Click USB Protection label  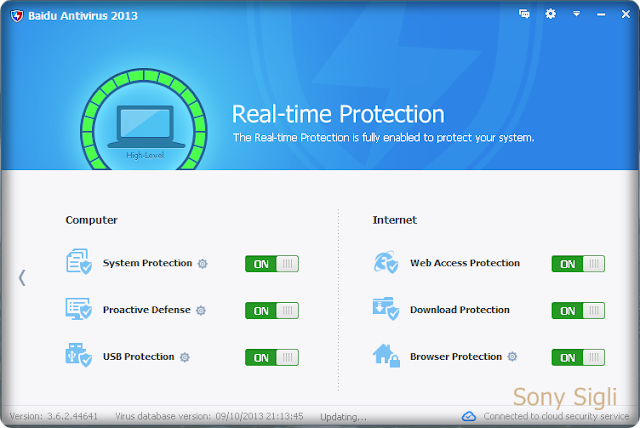click(138, 357)
